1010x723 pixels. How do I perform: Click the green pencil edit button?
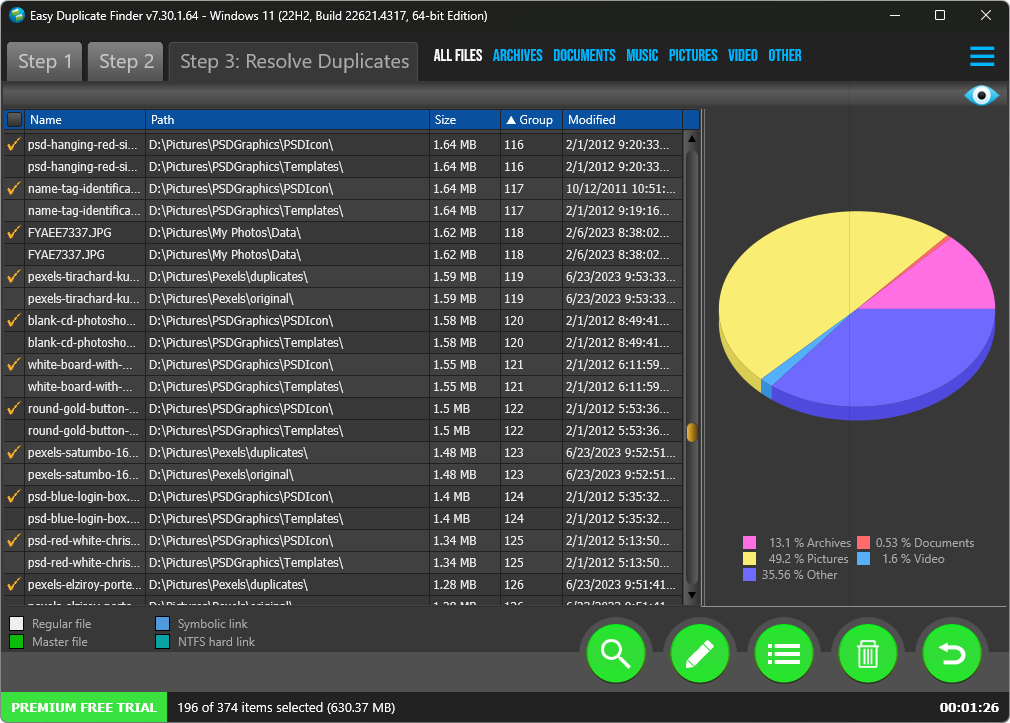(700, 653)
